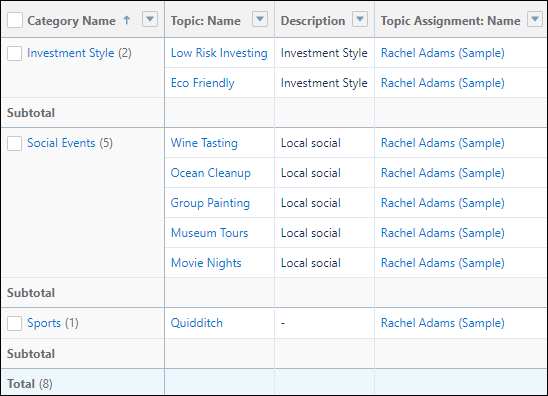
Task: Open Rachel Adams link in Quidditch row
Action: pos(443,323)
